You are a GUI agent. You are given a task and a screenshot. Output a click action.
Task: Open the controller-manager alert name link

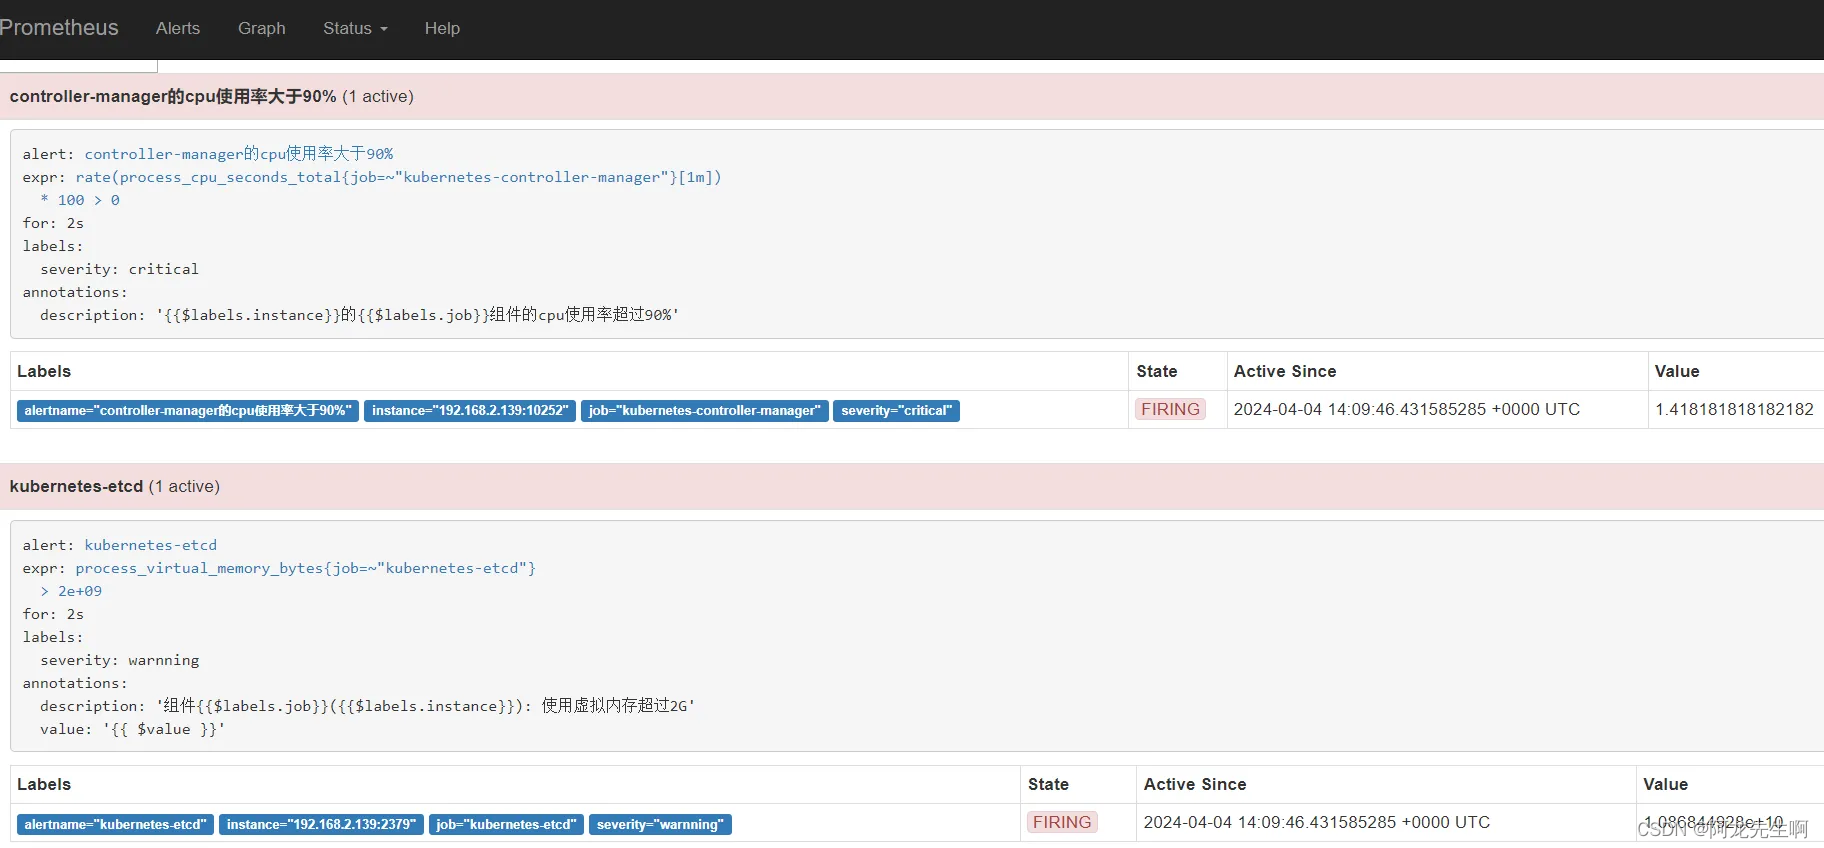coord(239,154)
